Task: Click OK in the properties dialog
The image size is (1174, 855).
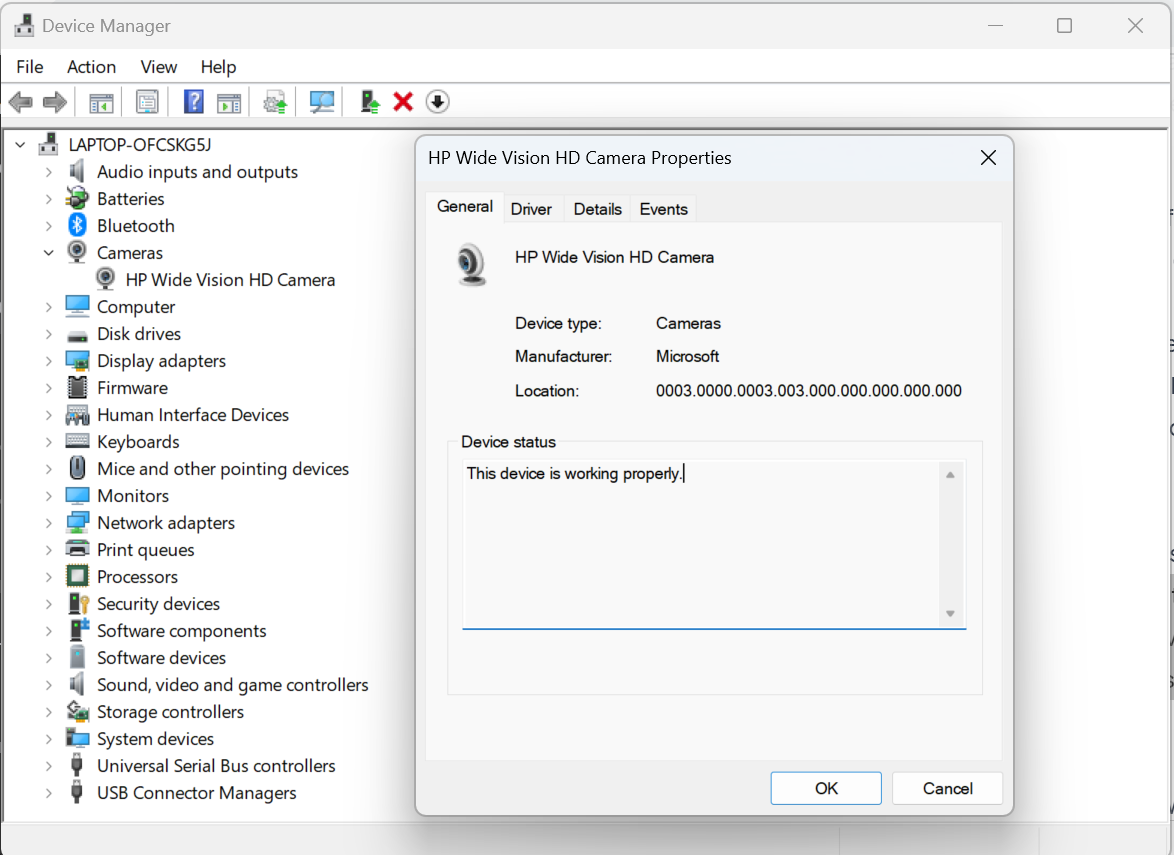Action: pyautogui.click(x=825, y=788)
